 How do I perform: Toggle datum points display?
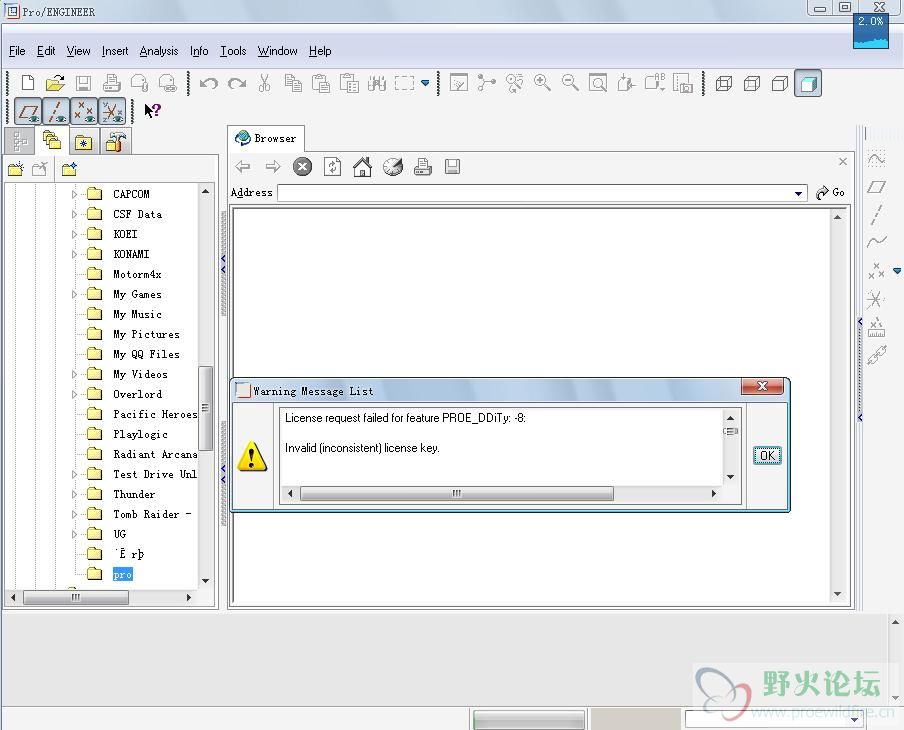[84, 111]
